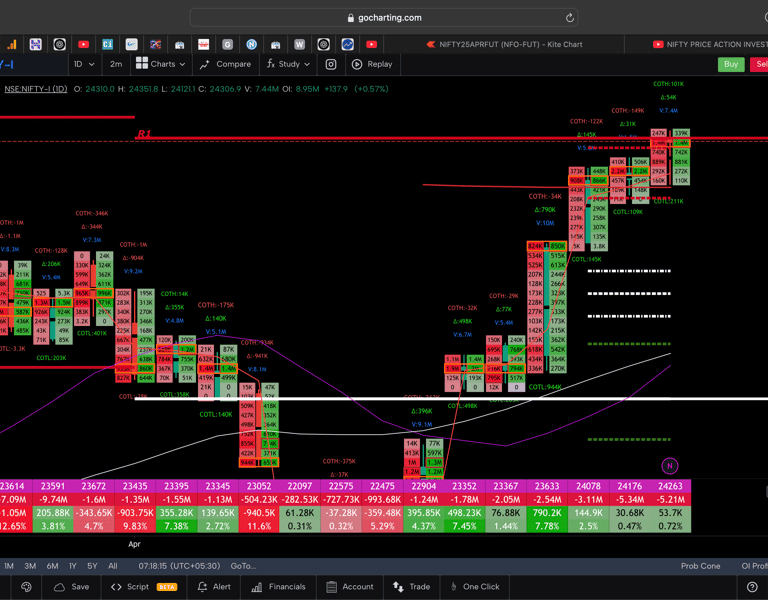Open the Script BETA editor
This screenshot has height=600, width=768.
(x=144, y=587)
